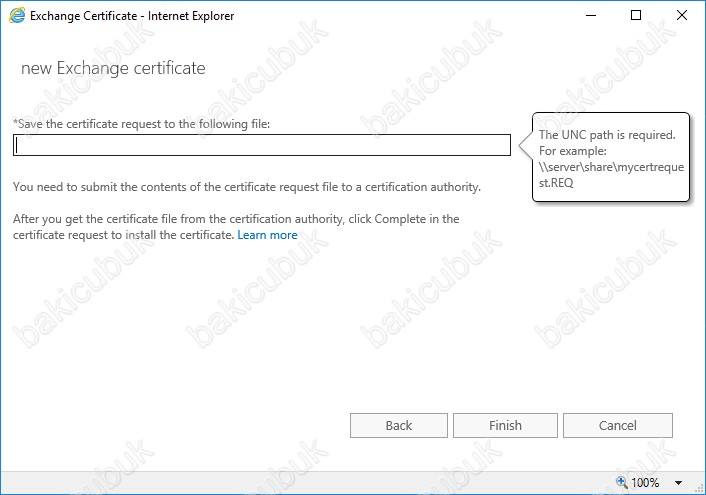706x495 pixels.
Task: Click Finish to save the request
Action: coord(505,426)
